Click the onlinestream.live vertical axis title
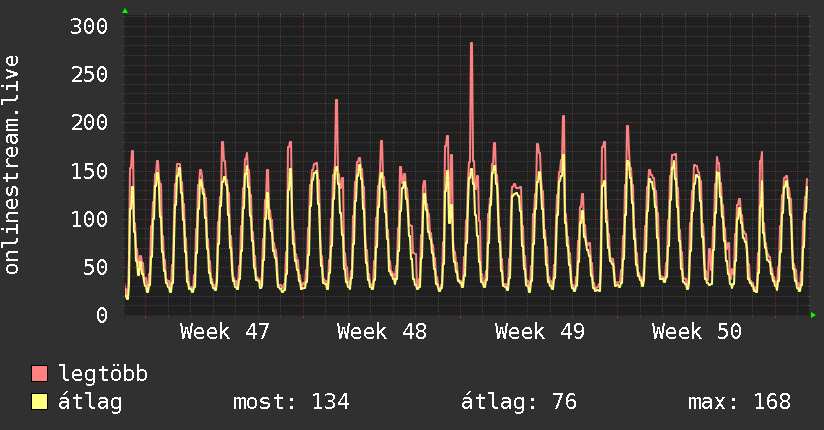This screenshot has height=430, width=824. point(13,165)
